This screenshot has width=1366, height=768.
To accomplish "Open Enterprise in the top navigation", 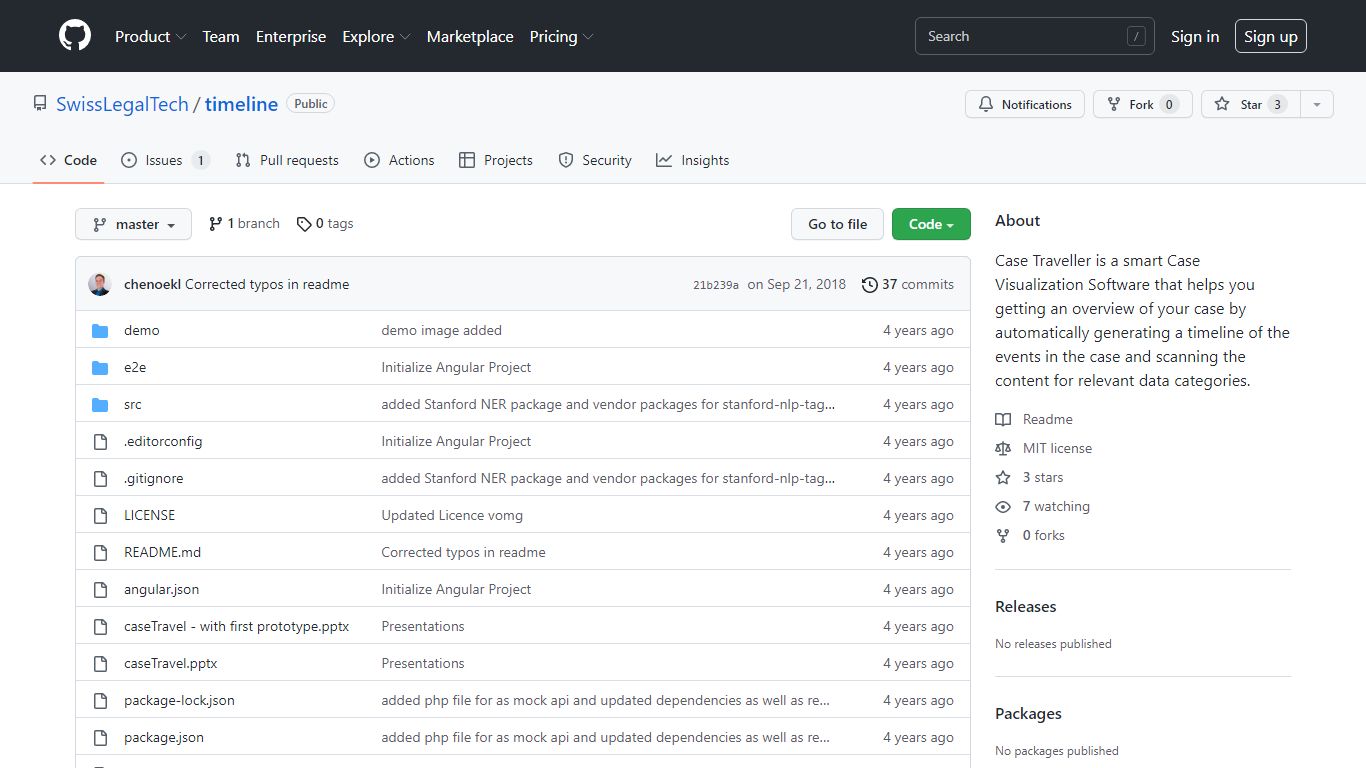I will (x=291, y=36).
